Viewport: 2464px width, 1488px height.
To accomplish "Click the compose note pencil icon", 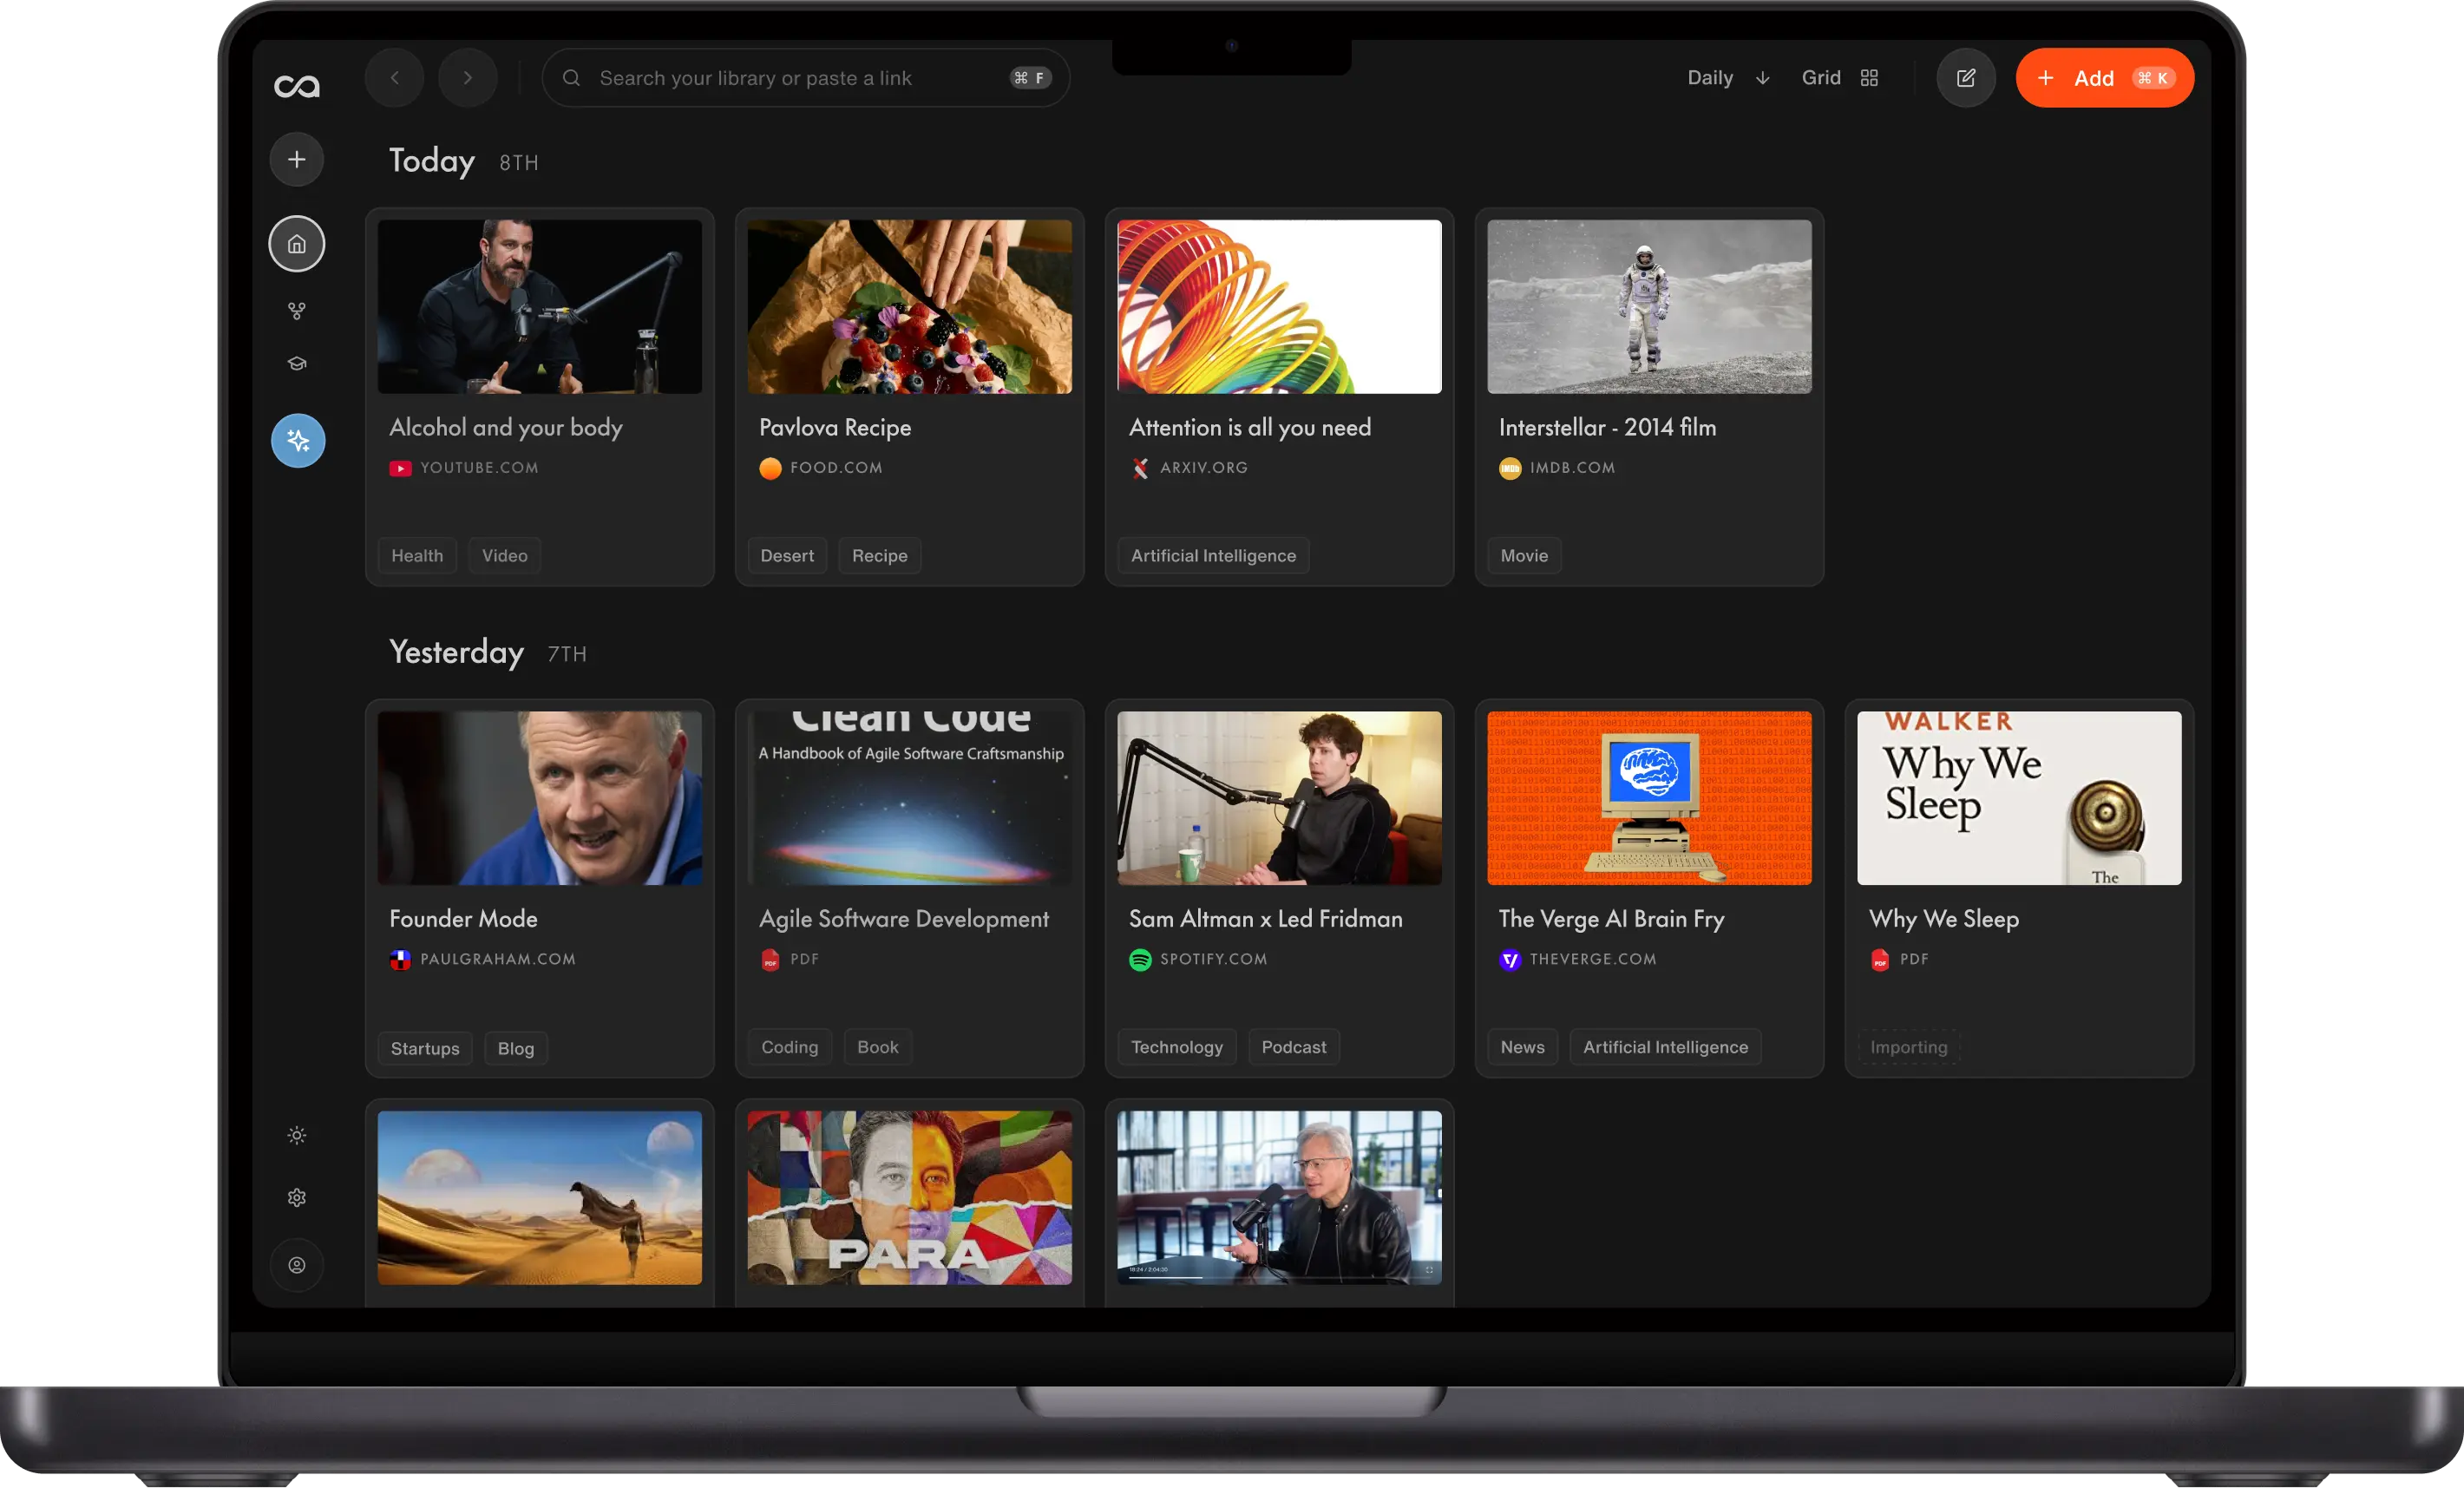I will coord(1965,78).
